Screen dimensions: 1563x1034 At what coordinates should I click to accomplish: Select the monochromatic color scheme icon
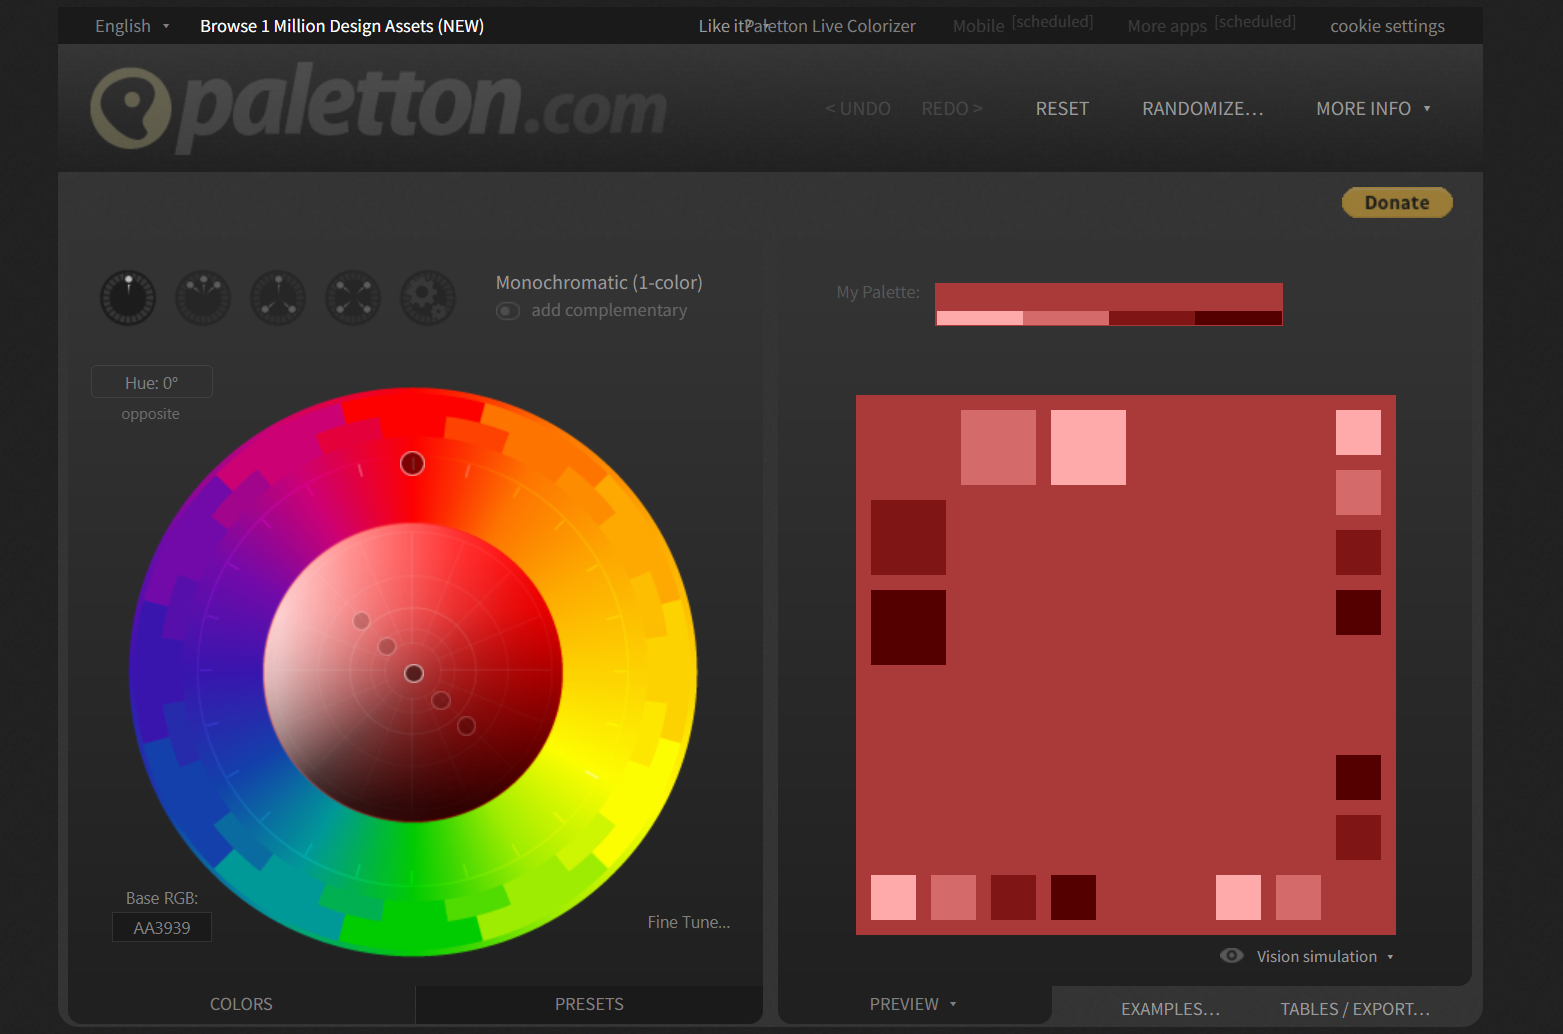coord(128,298)
